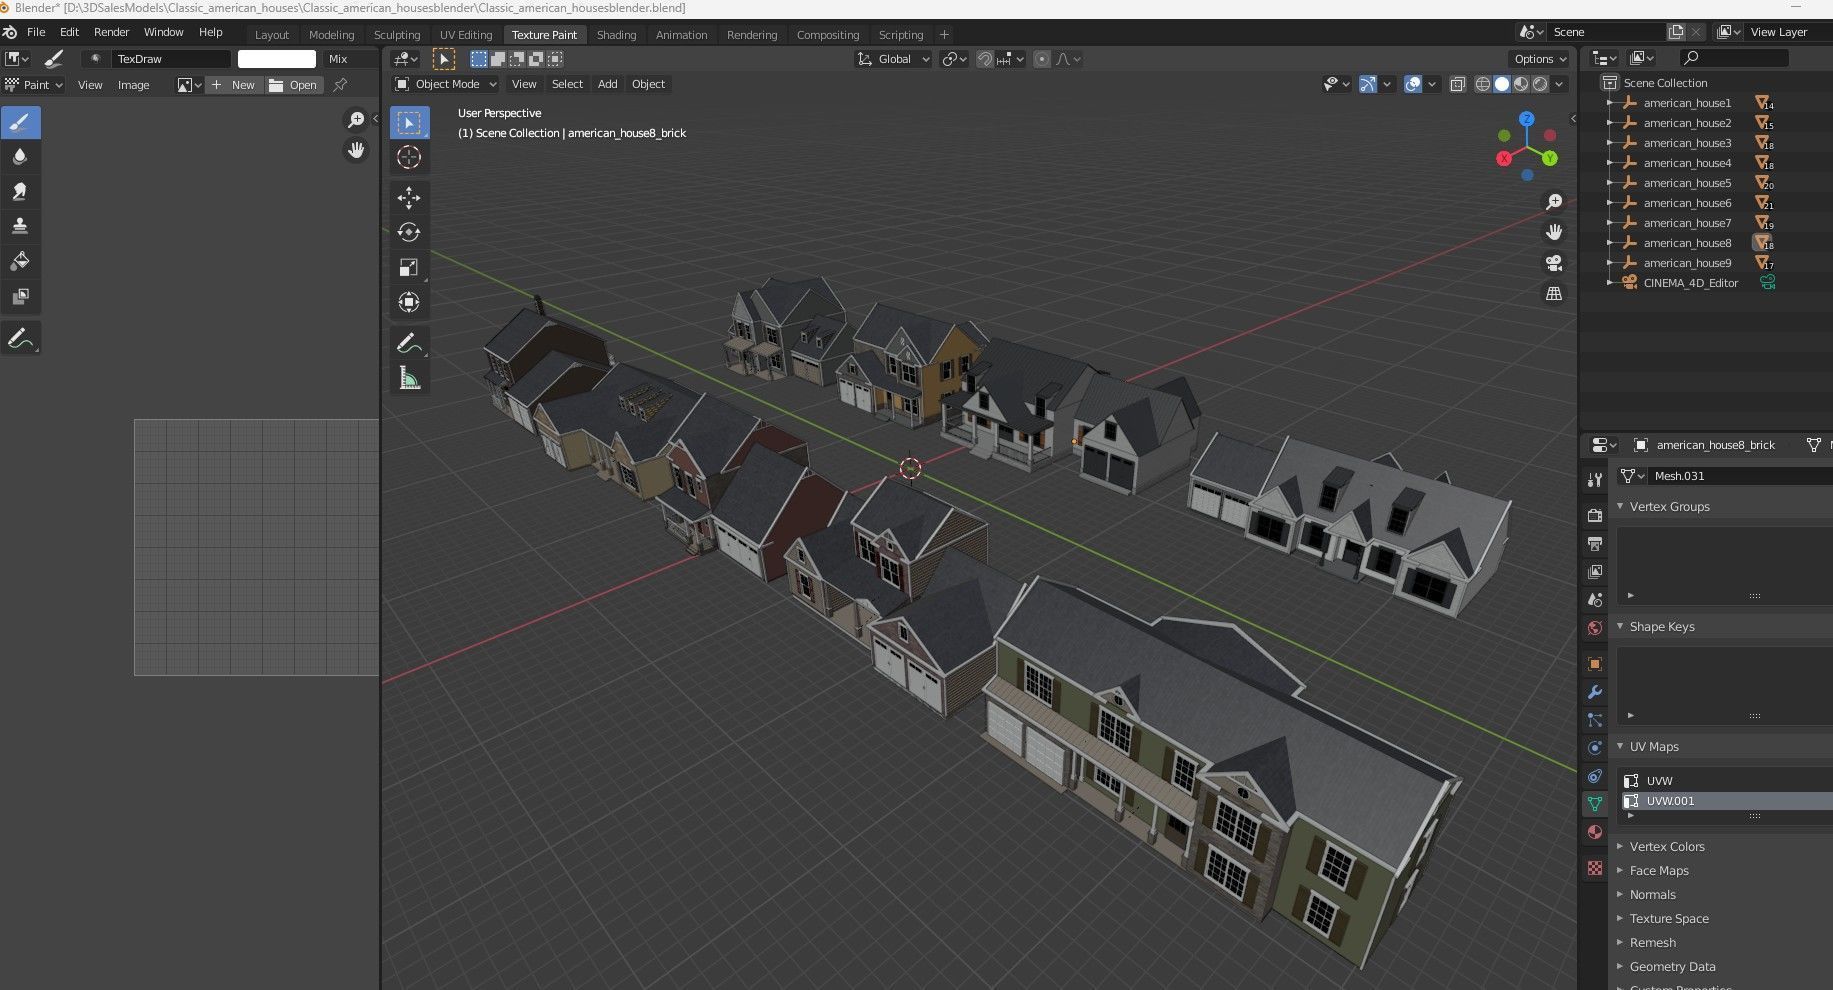The width and height of the screenshot is (1833, 990).
Task: Click the viewport pan hand icon
Action: click(x=1554, y=233)
